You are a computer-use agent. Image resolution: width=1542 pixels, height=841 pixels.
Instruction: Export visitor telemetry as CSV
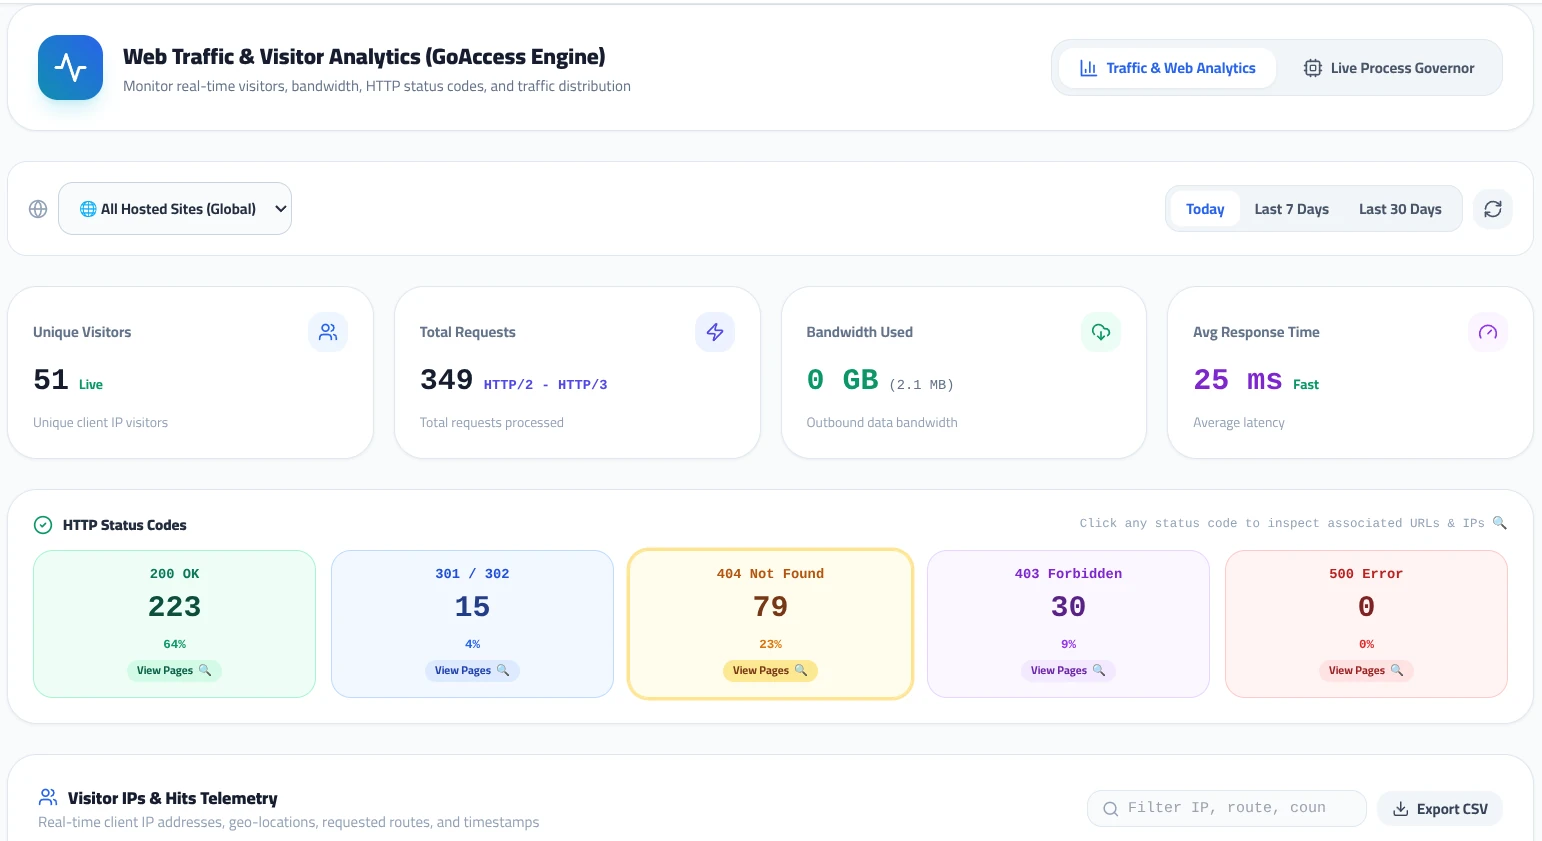[1440, 808]
